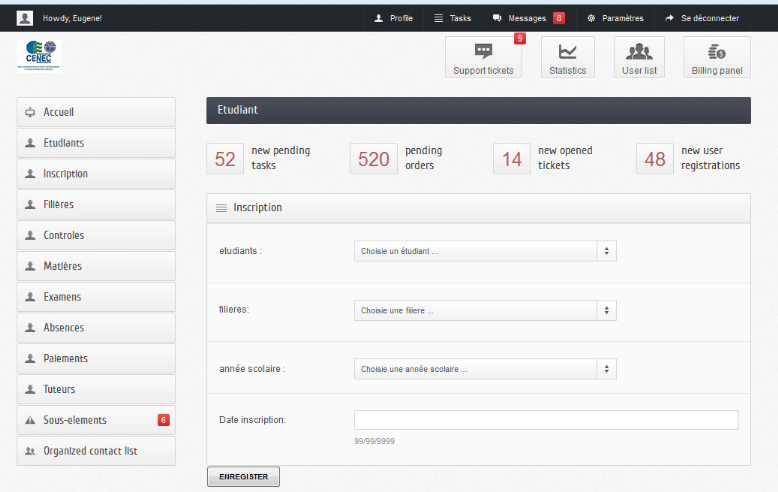Click Se déconnecter to log out

pyautogui.click(x=702, y=18)
